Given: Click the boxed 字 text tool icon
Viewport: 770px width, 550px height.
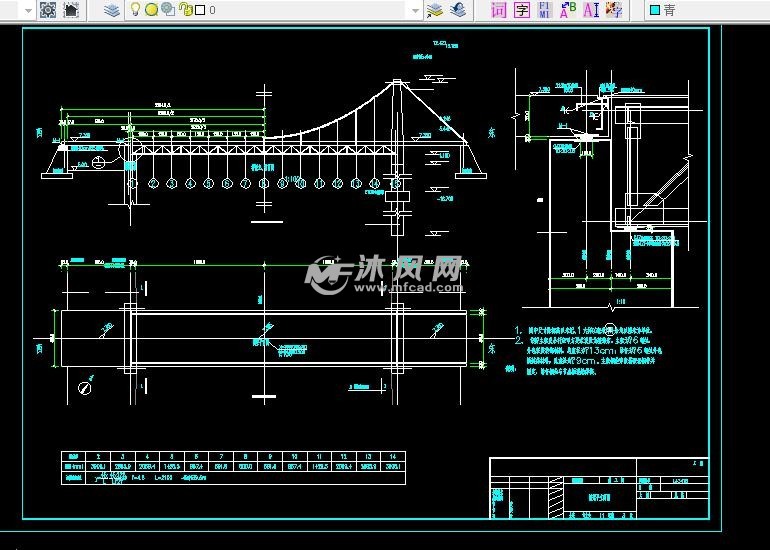Looking at the screenshot, I should point(521,10).
